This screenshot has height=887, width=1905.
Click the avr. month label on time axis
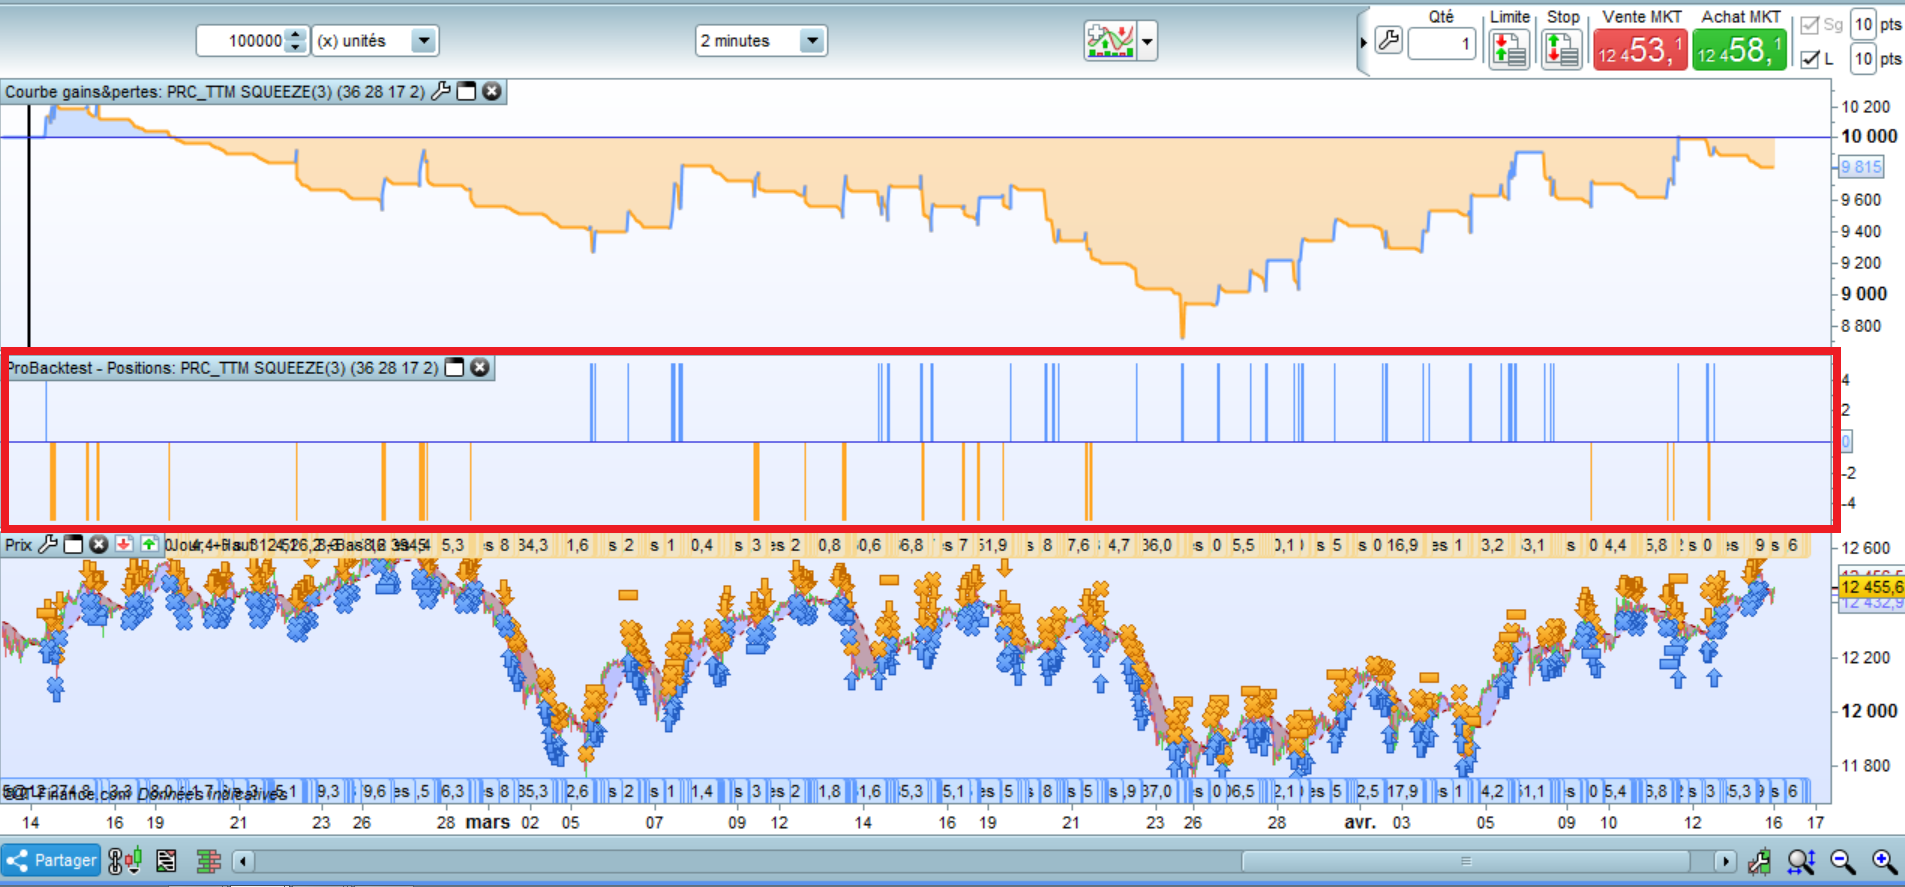1360,822
